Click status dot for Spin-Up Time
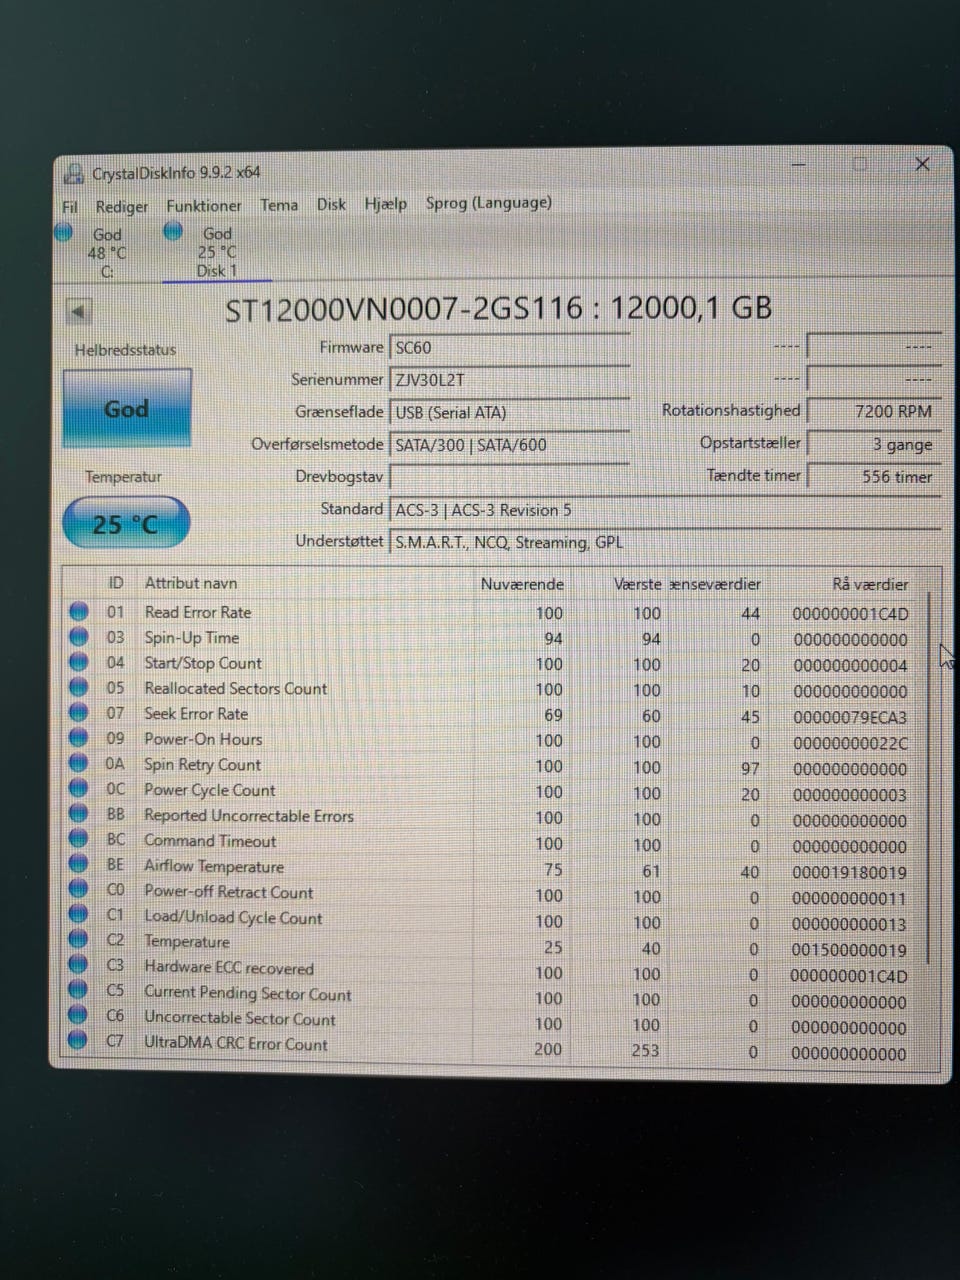The width and height of the screenshot is (960, 1280). pos(78,637)
